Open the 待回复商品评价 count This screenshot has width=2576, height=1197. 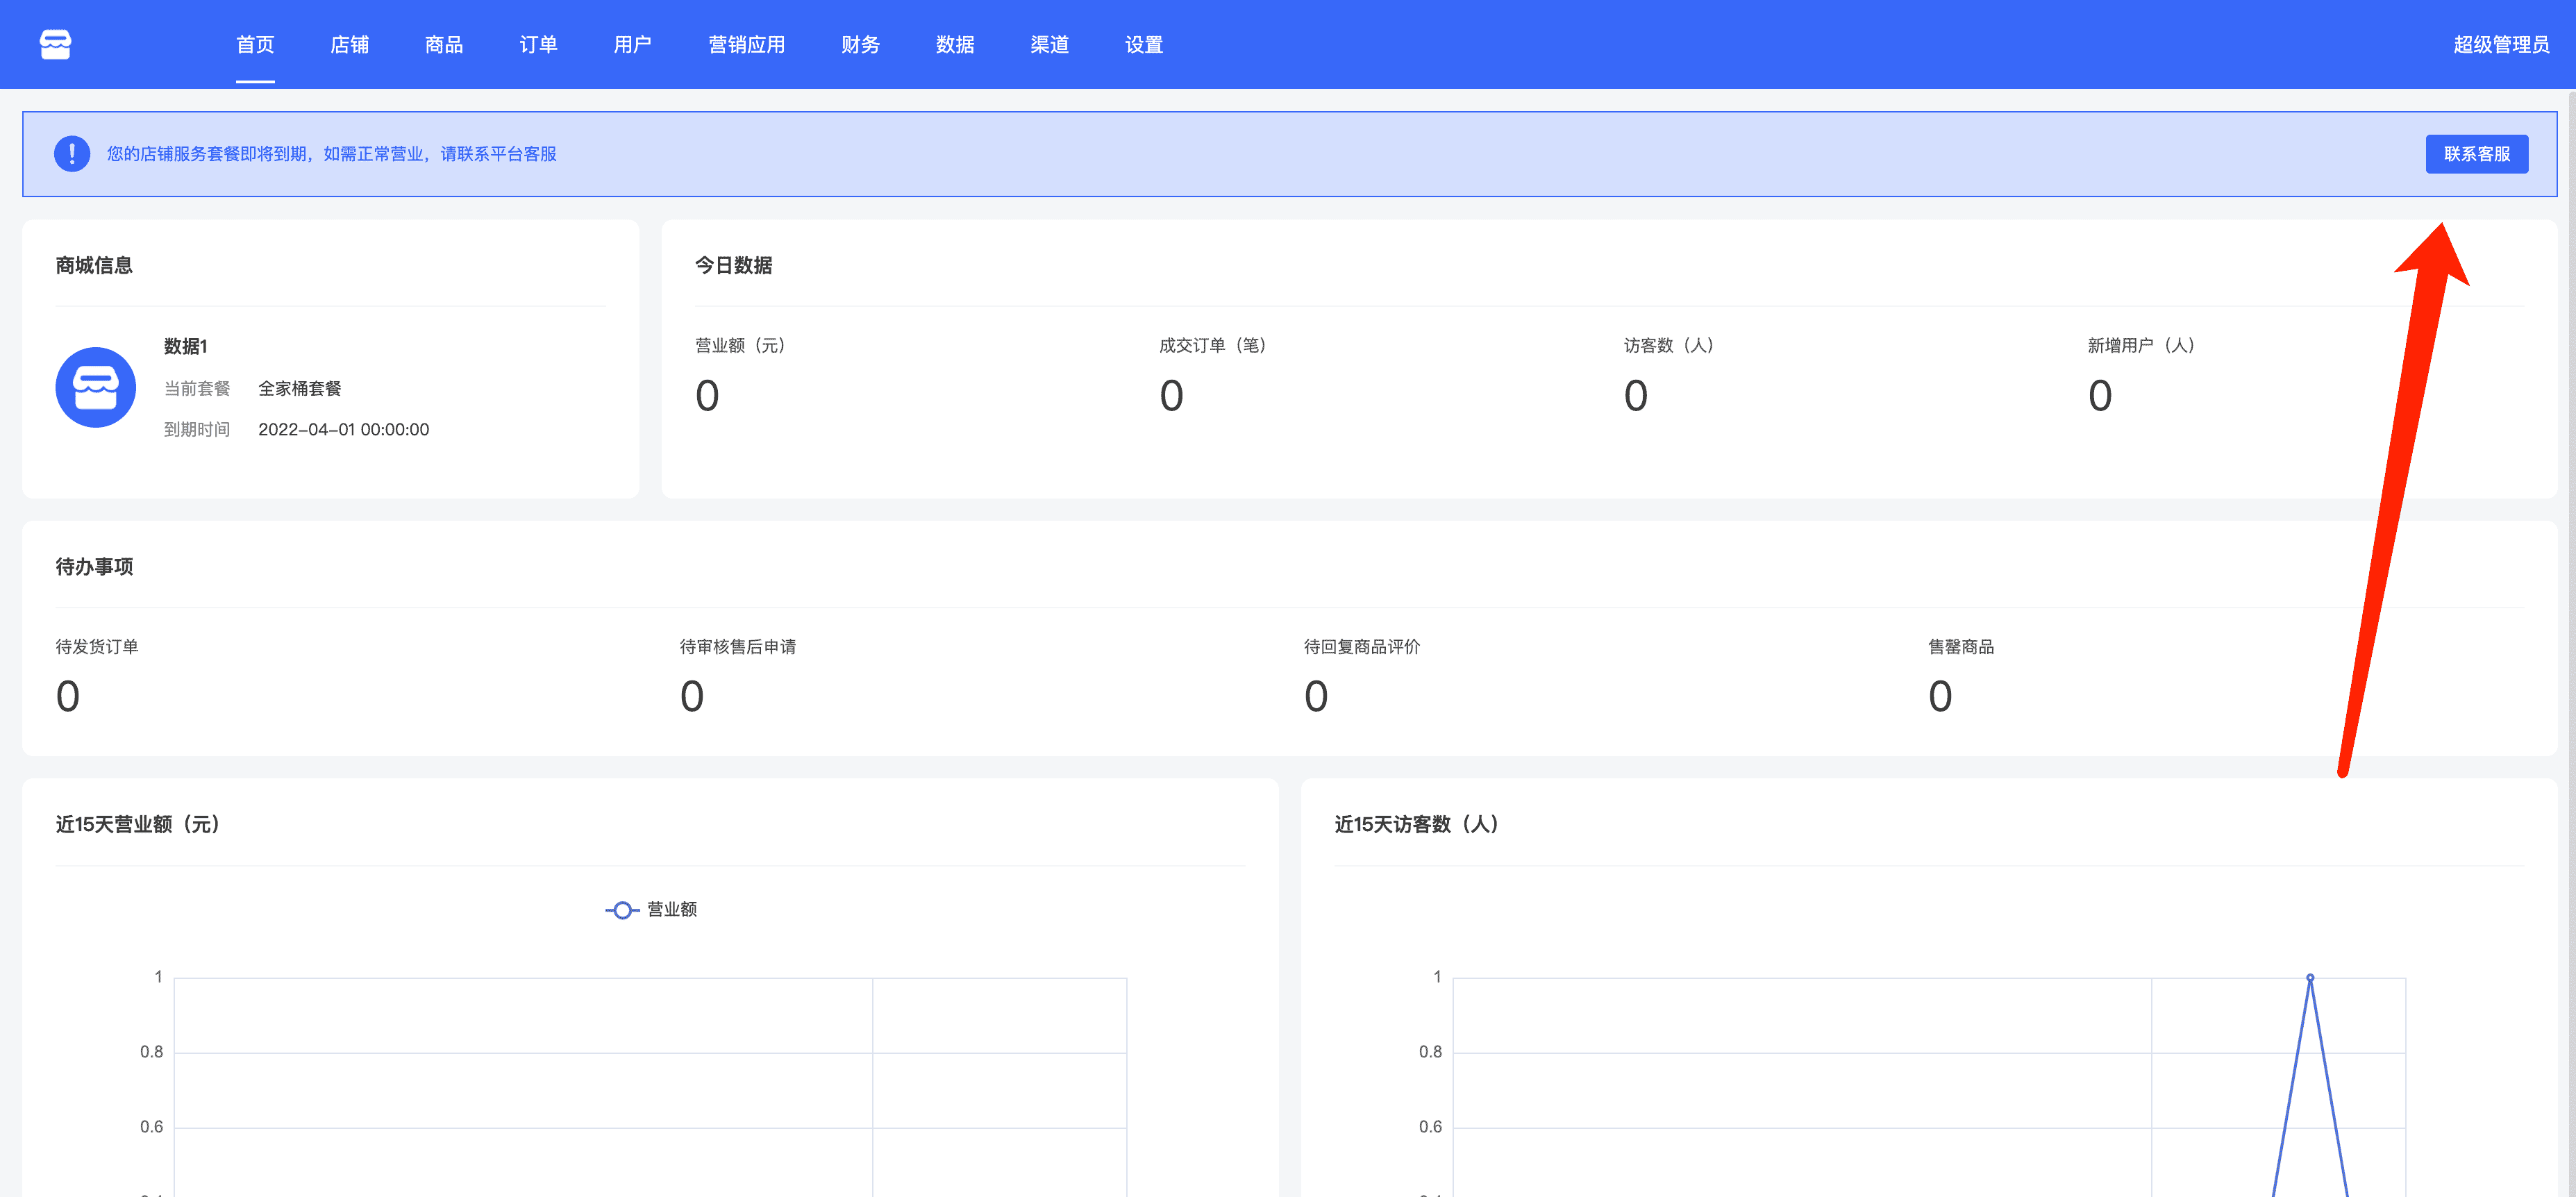point(1316,696)
